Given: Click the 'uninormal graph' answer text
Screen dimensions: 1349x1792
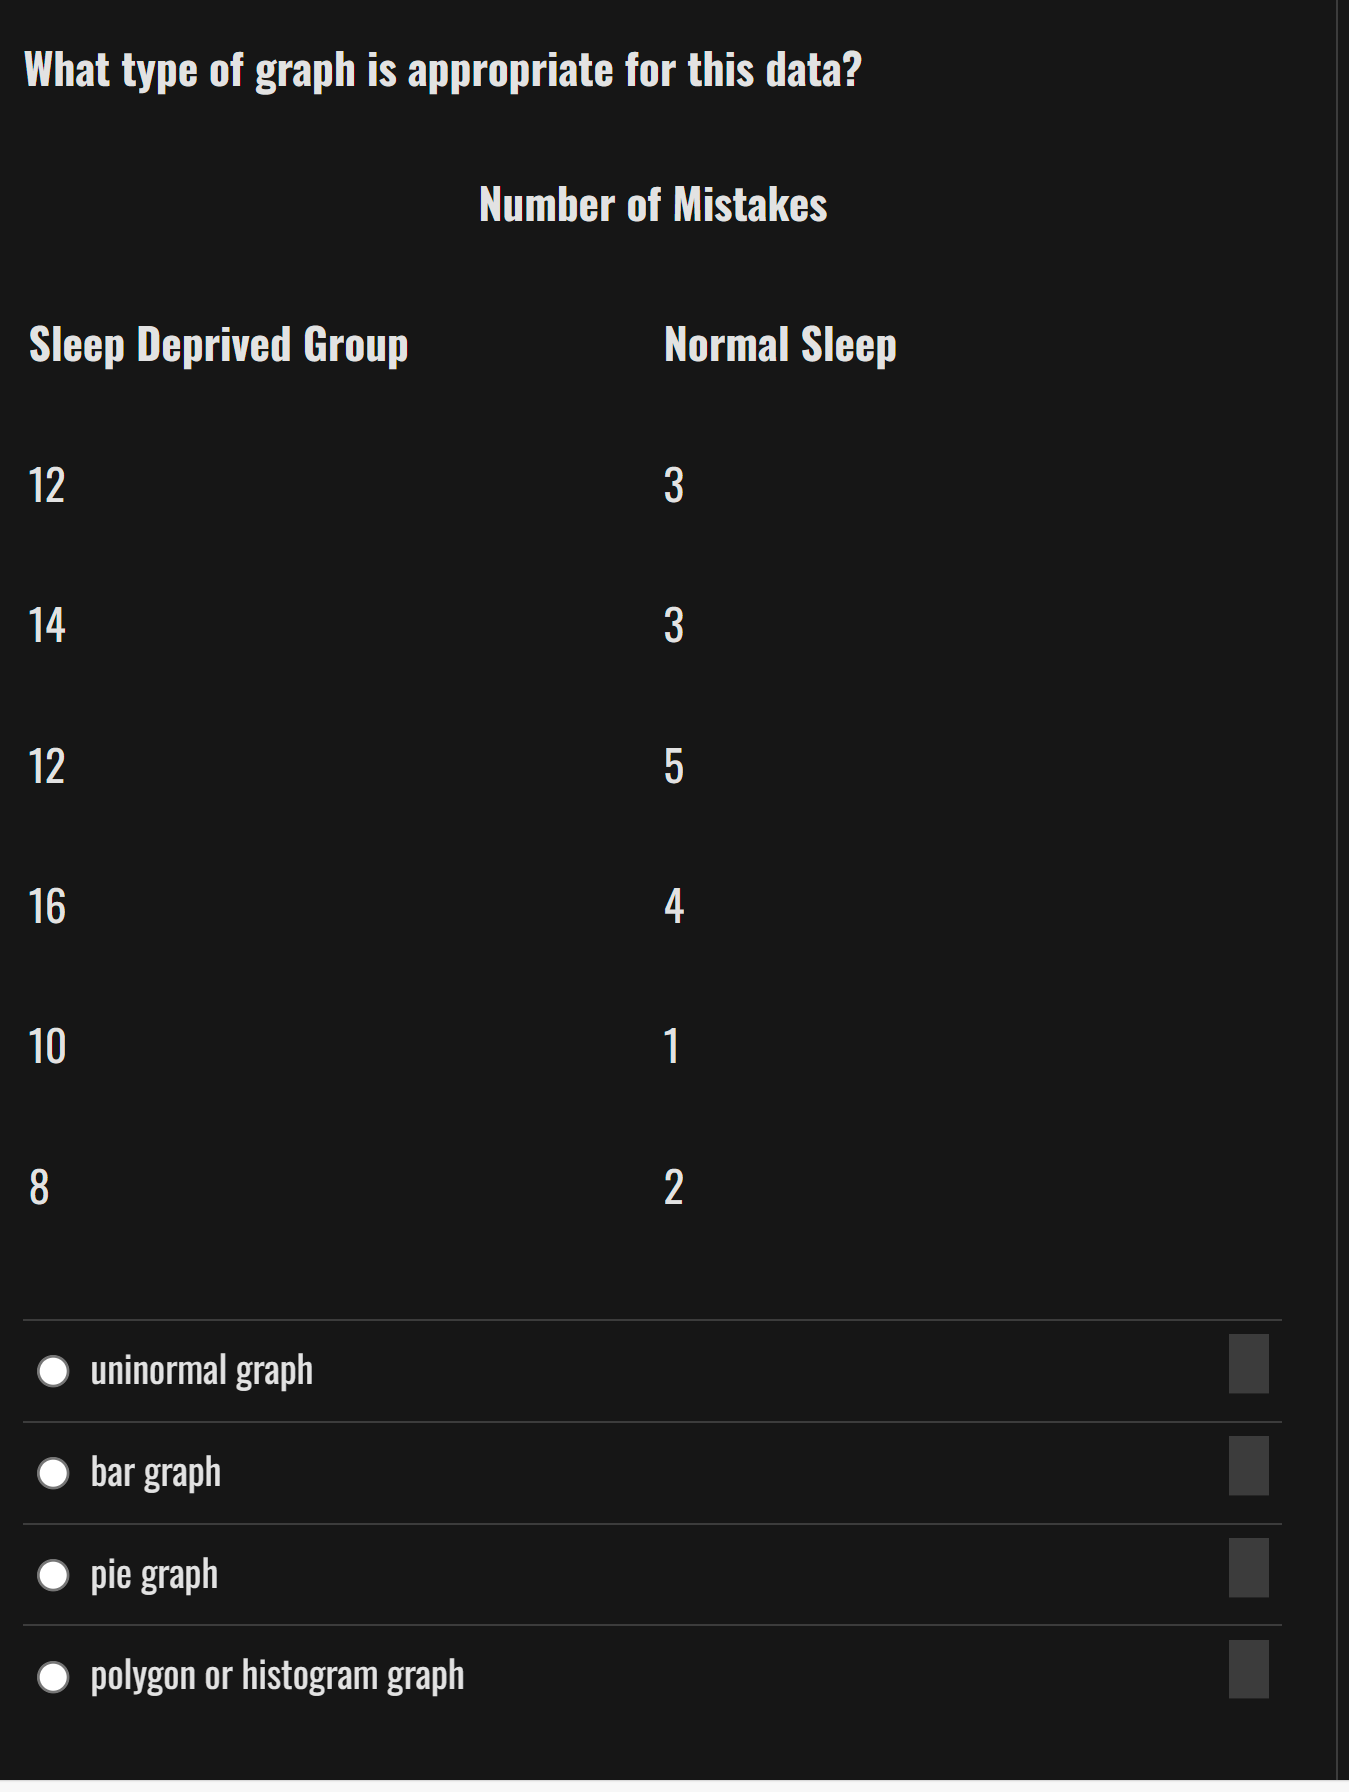Looking at the screenshot, I should tap(202, 1372).
